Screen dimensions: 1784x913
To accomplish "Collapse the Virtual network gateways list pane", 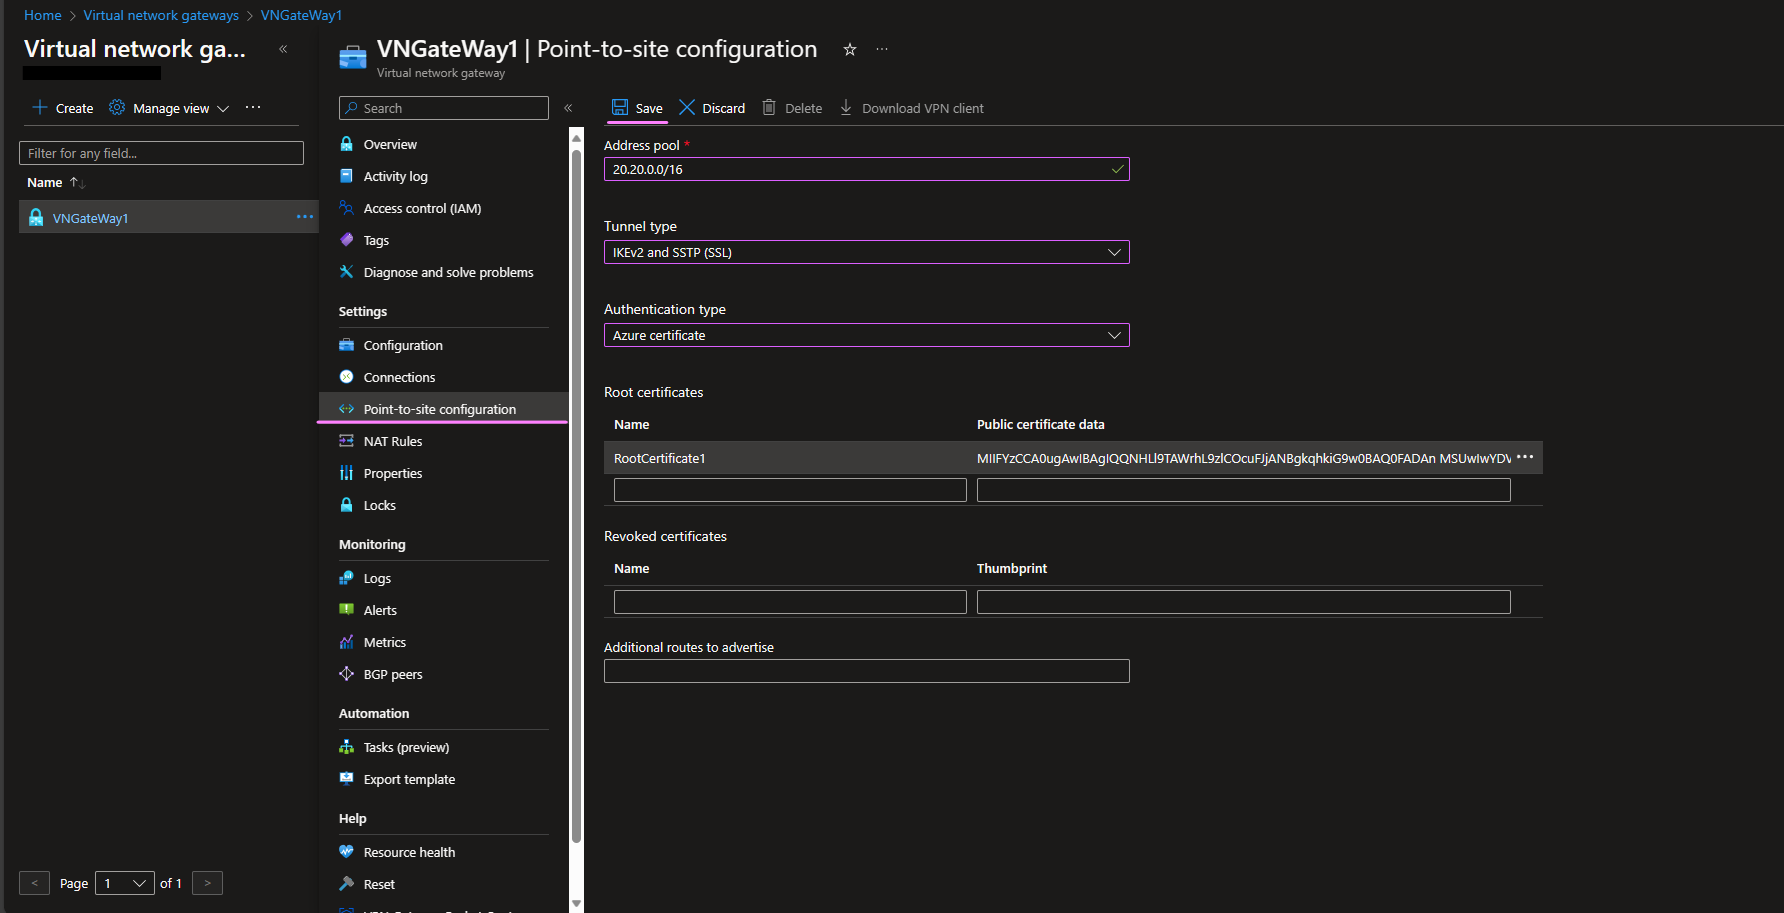I will point(283,49).
